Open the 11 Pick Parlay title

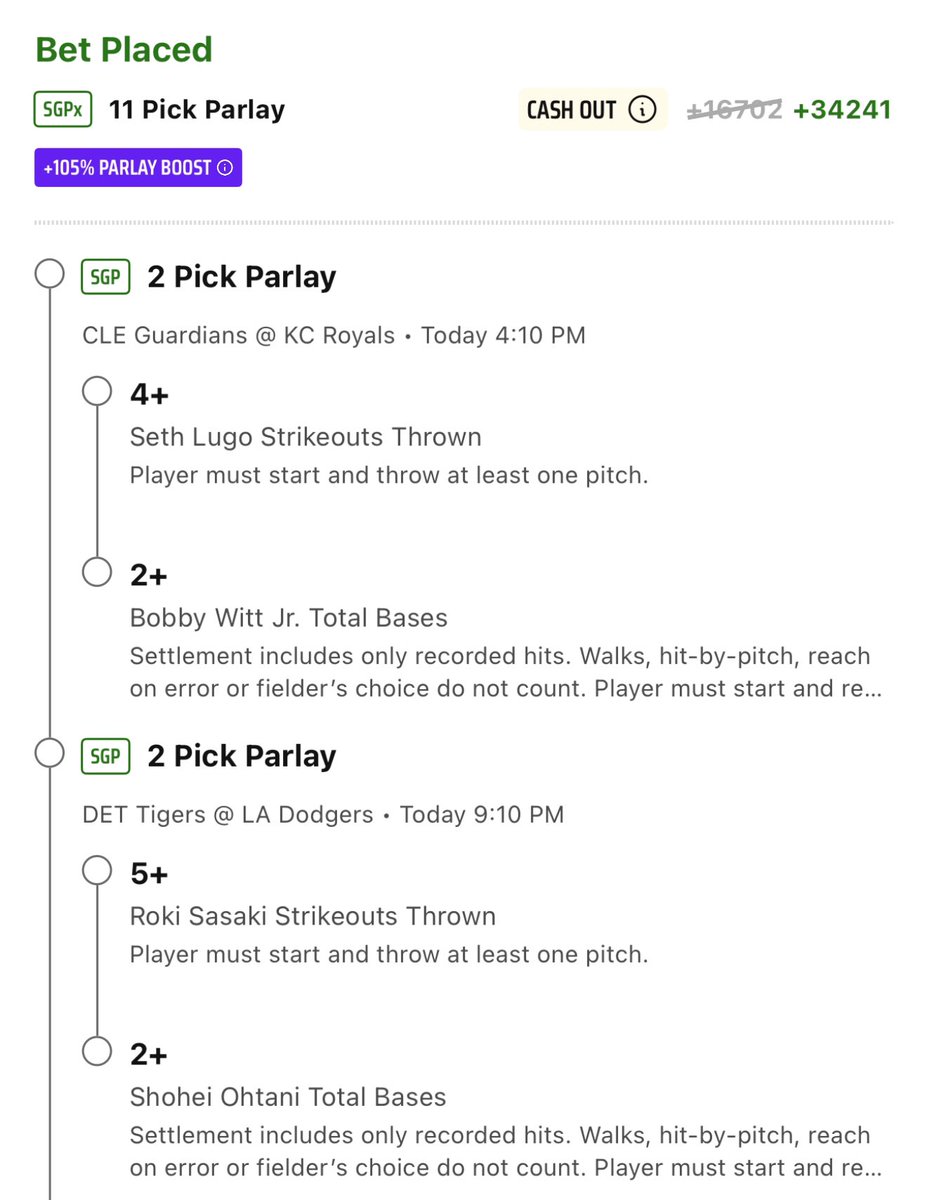click(197, 110)
